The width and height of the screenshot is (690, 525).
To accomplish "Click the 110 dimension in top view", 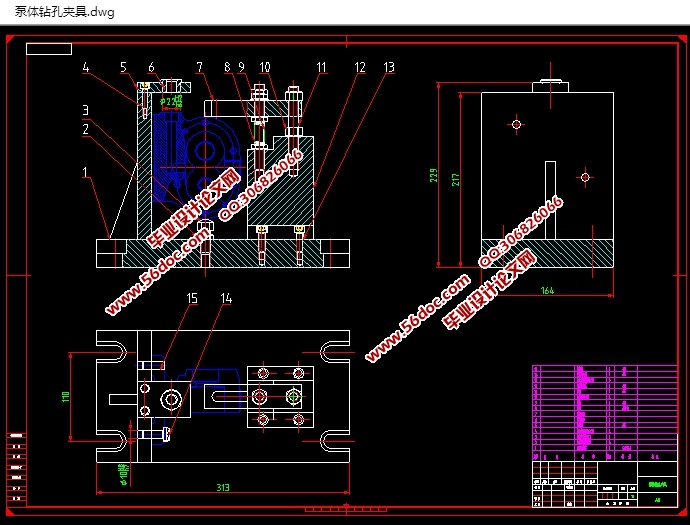I will click(66, 396).
